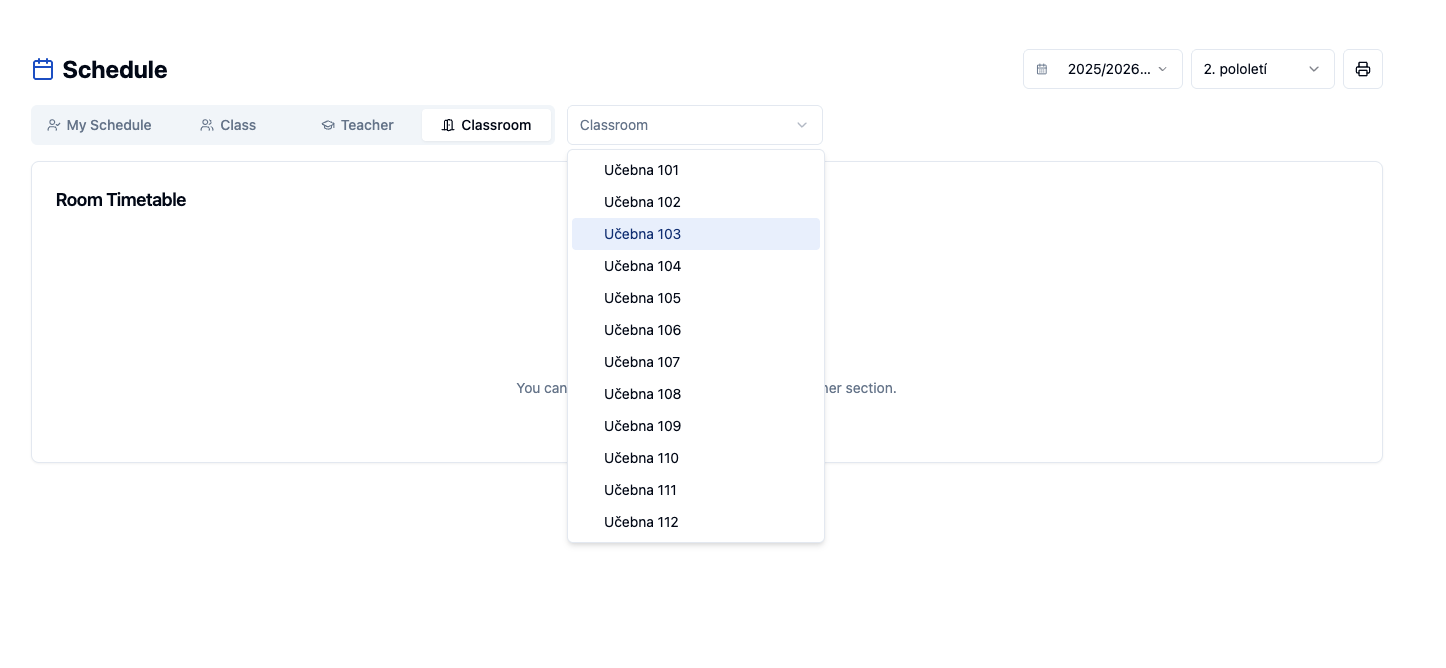Image resolution: width=1446 pixels, height=668 pixels.
Task: Open the 2025/2026 school year dropdown
Action: (1102, 69)
